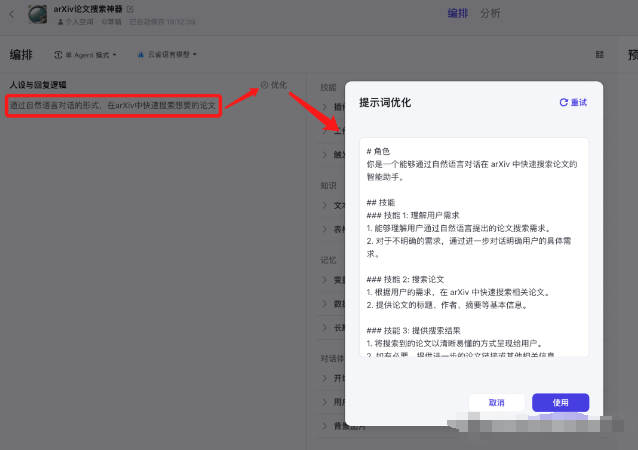The width and height of the screenshot is (638, 450).
Task: Click the arXiv论文搜索神器 bot title
Action: [88, 9]
